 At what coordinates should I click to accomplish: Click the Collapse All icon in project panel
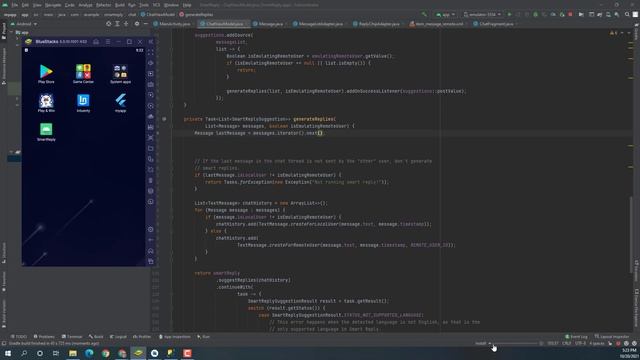pos(126,24)
